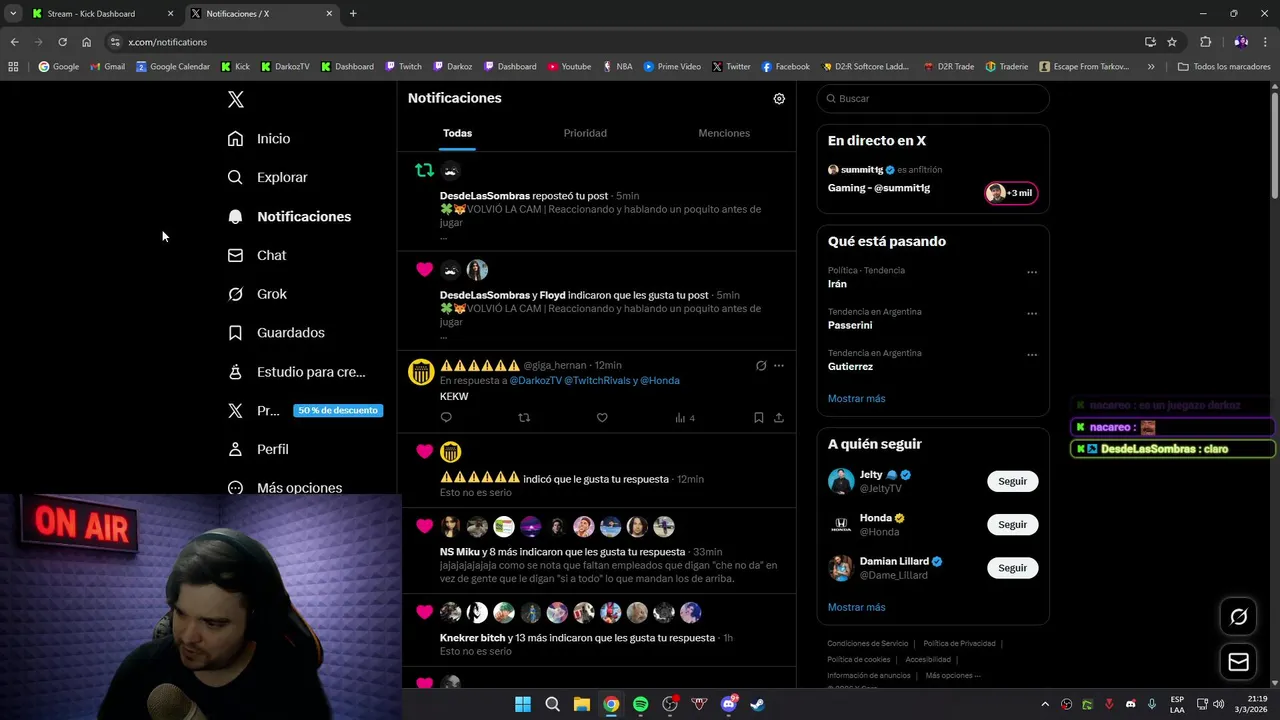Open Chrome tab search dropdown

click(x=13, y=14)
